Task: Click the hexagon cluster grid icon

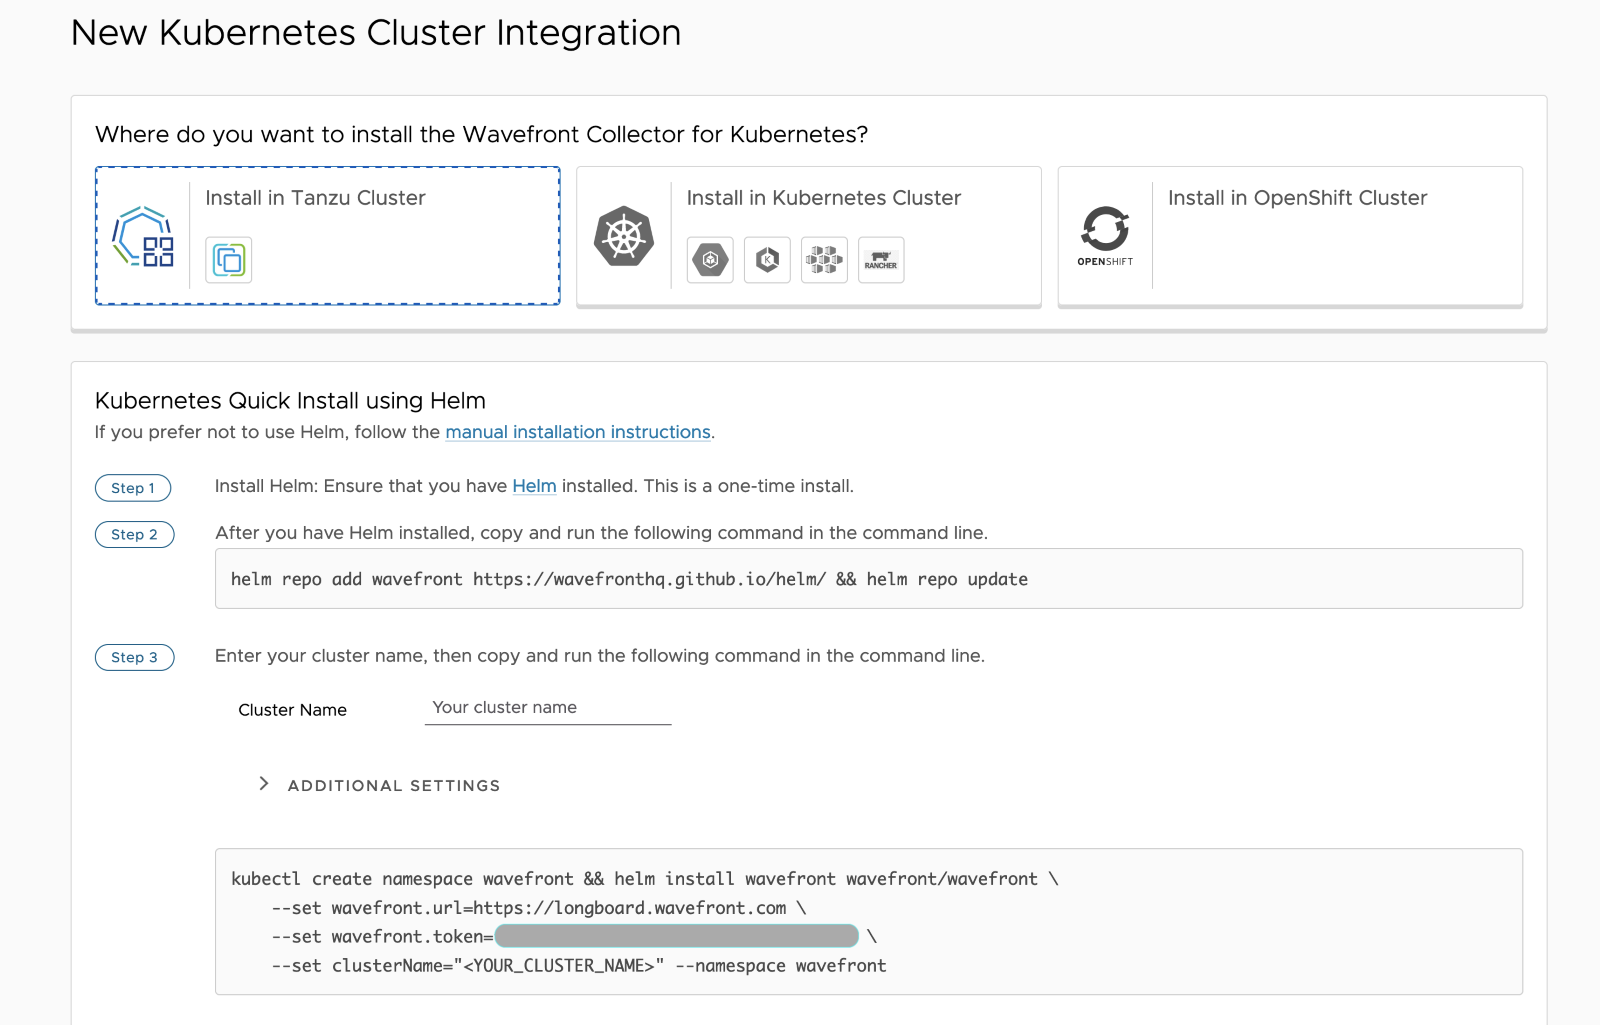Action: tap(824, 260)
